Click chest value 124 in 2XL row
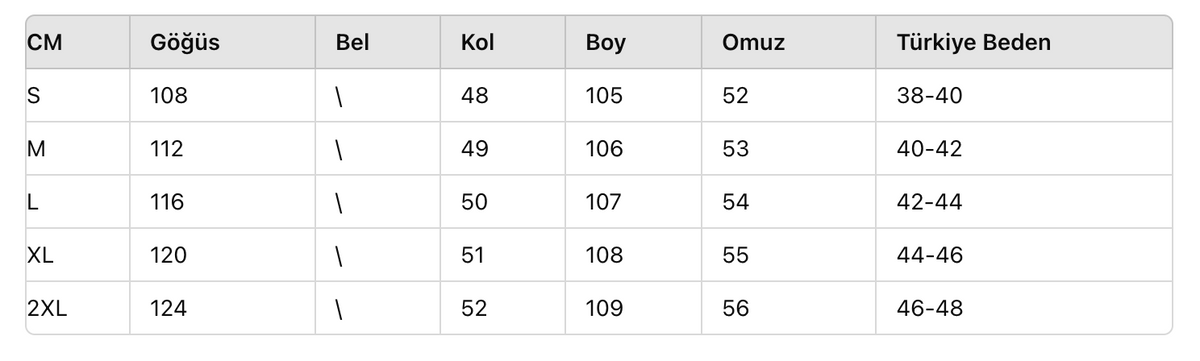Screen dimensions: 1200x361 point(168,308)
